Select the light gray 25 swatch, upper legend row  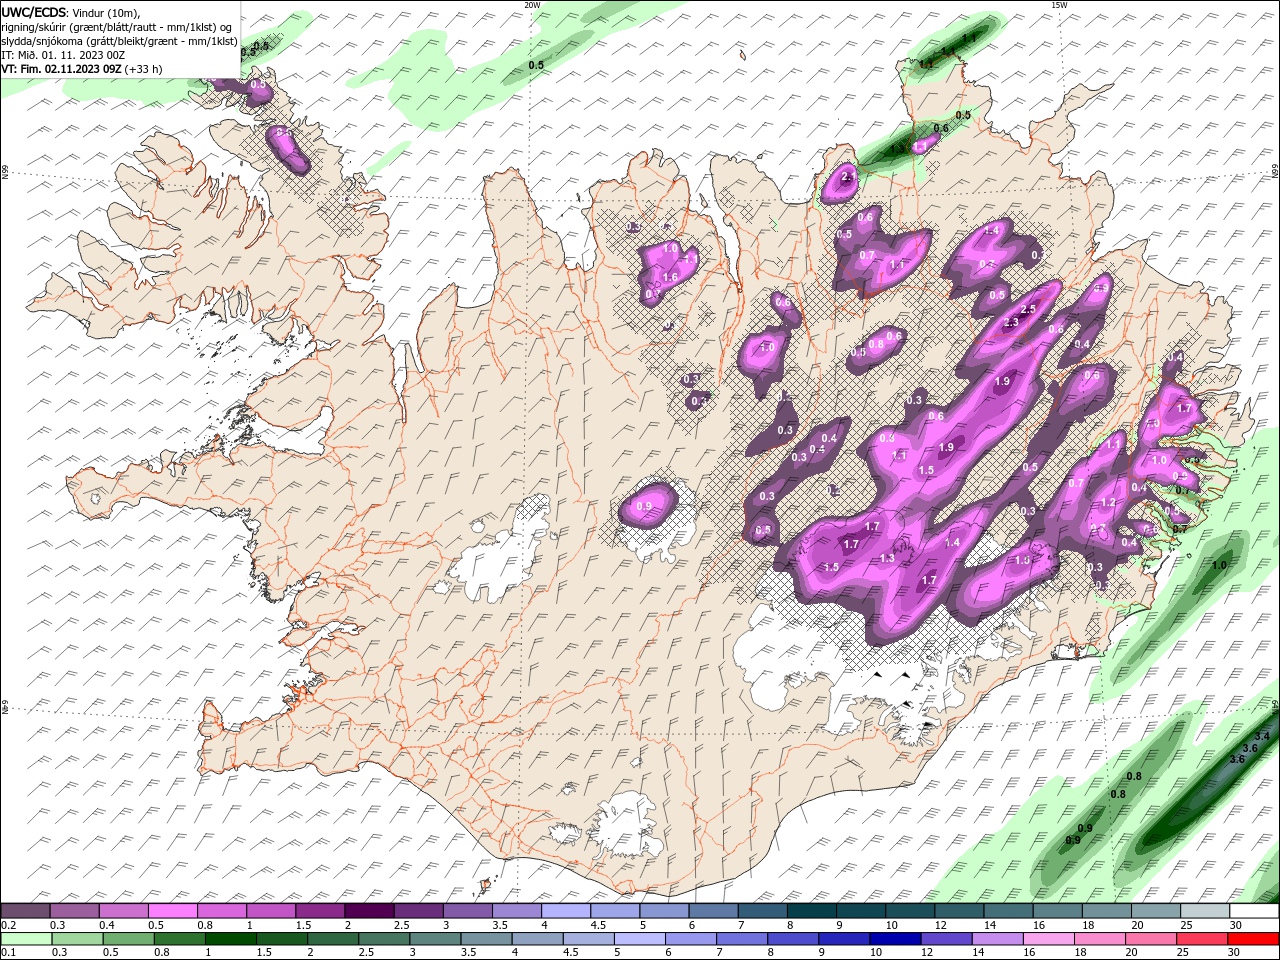point(1205,910)
